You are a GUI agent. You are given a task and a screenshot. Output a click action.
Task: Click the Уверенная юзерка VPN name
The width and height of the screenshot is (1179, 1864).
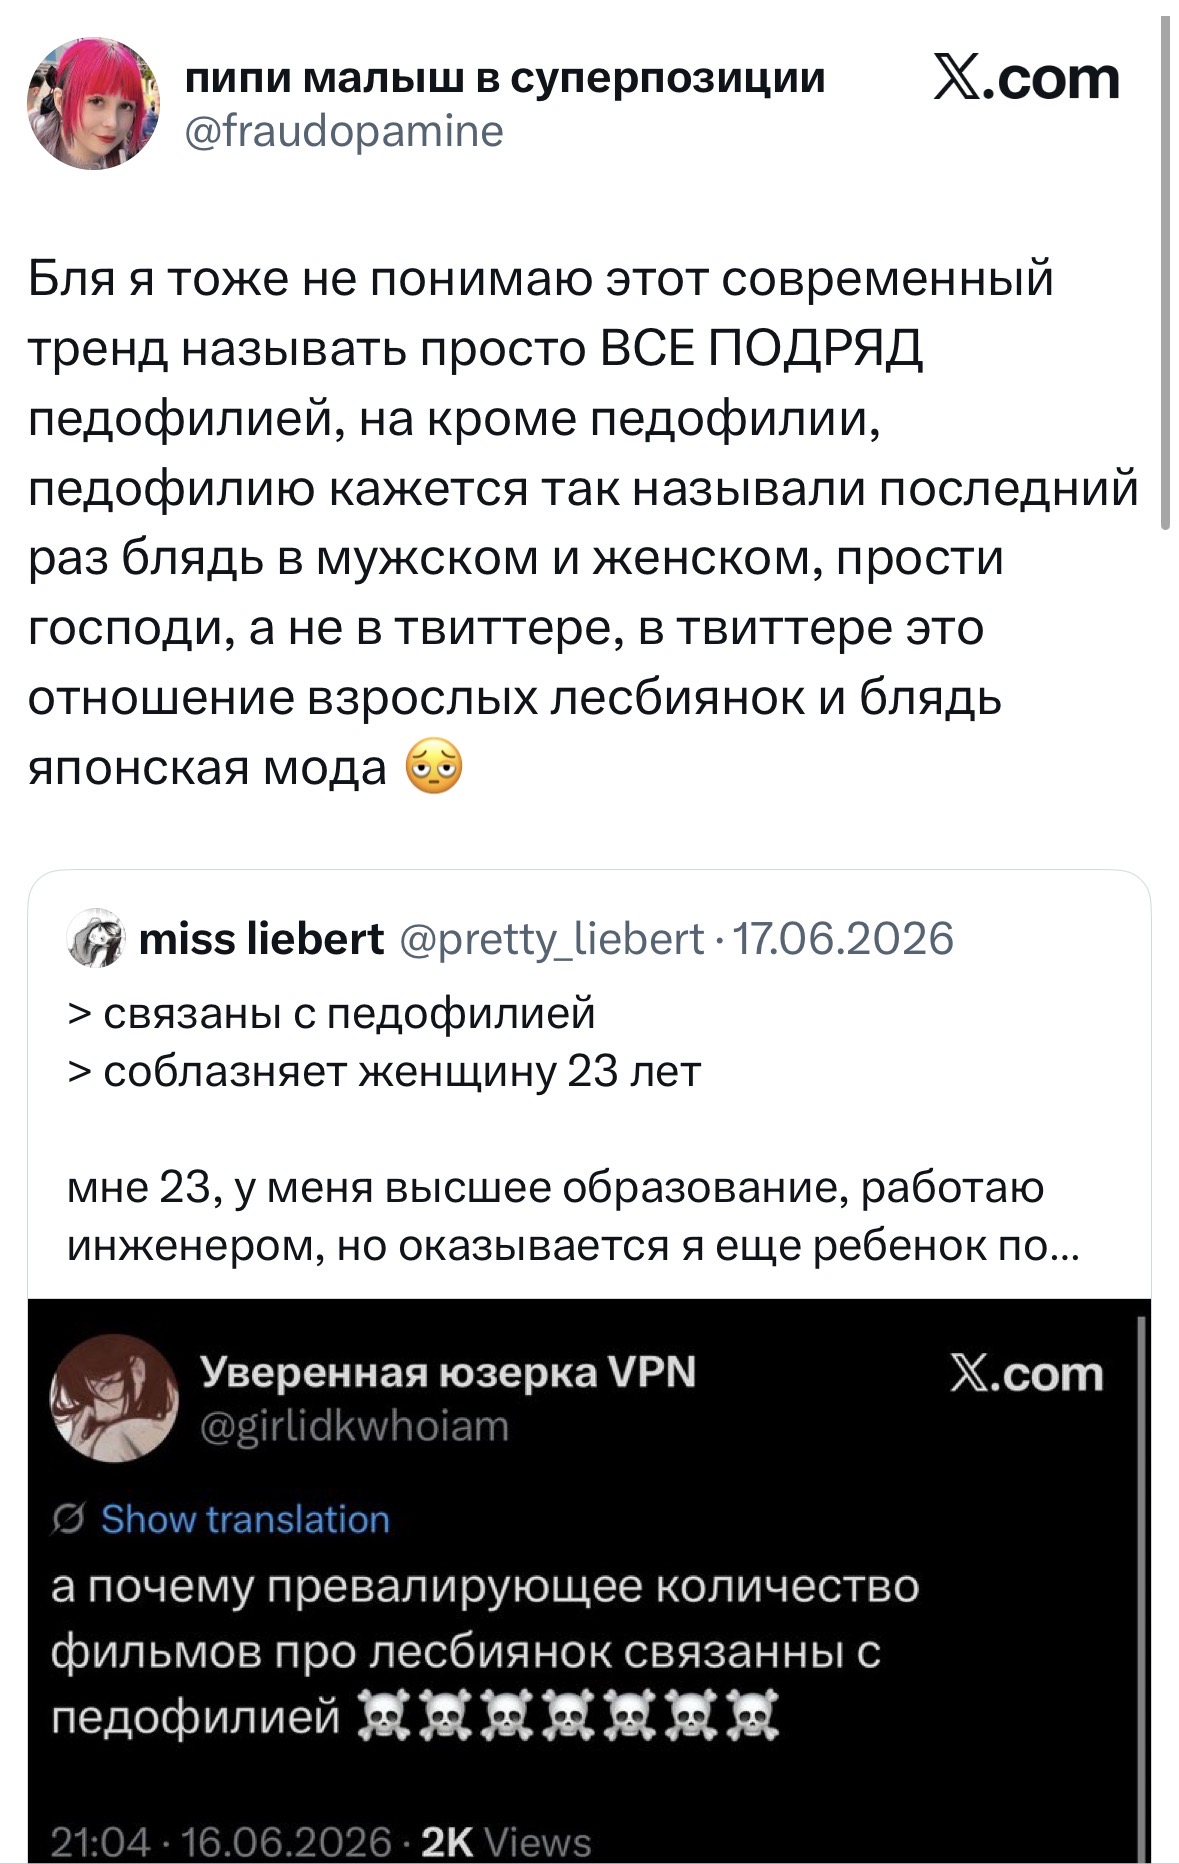[448, 1372]
